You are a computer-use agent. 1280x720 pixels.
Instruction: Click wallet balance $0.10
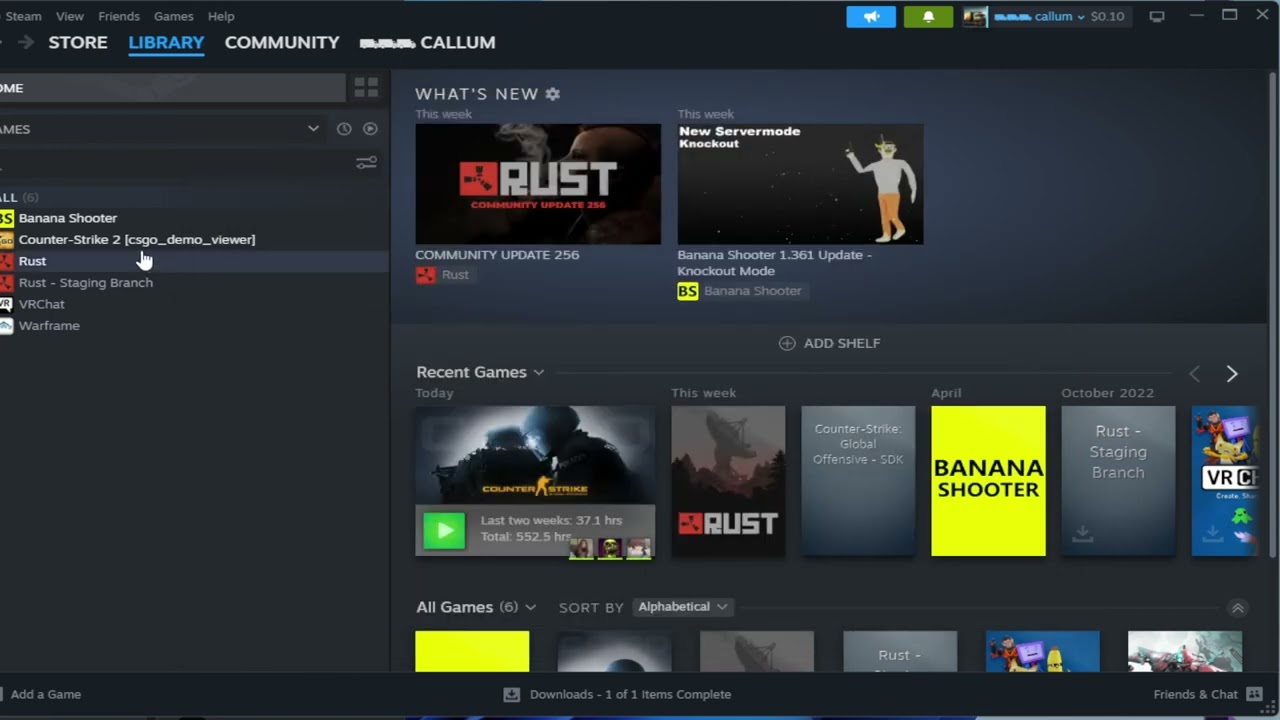1107,17
